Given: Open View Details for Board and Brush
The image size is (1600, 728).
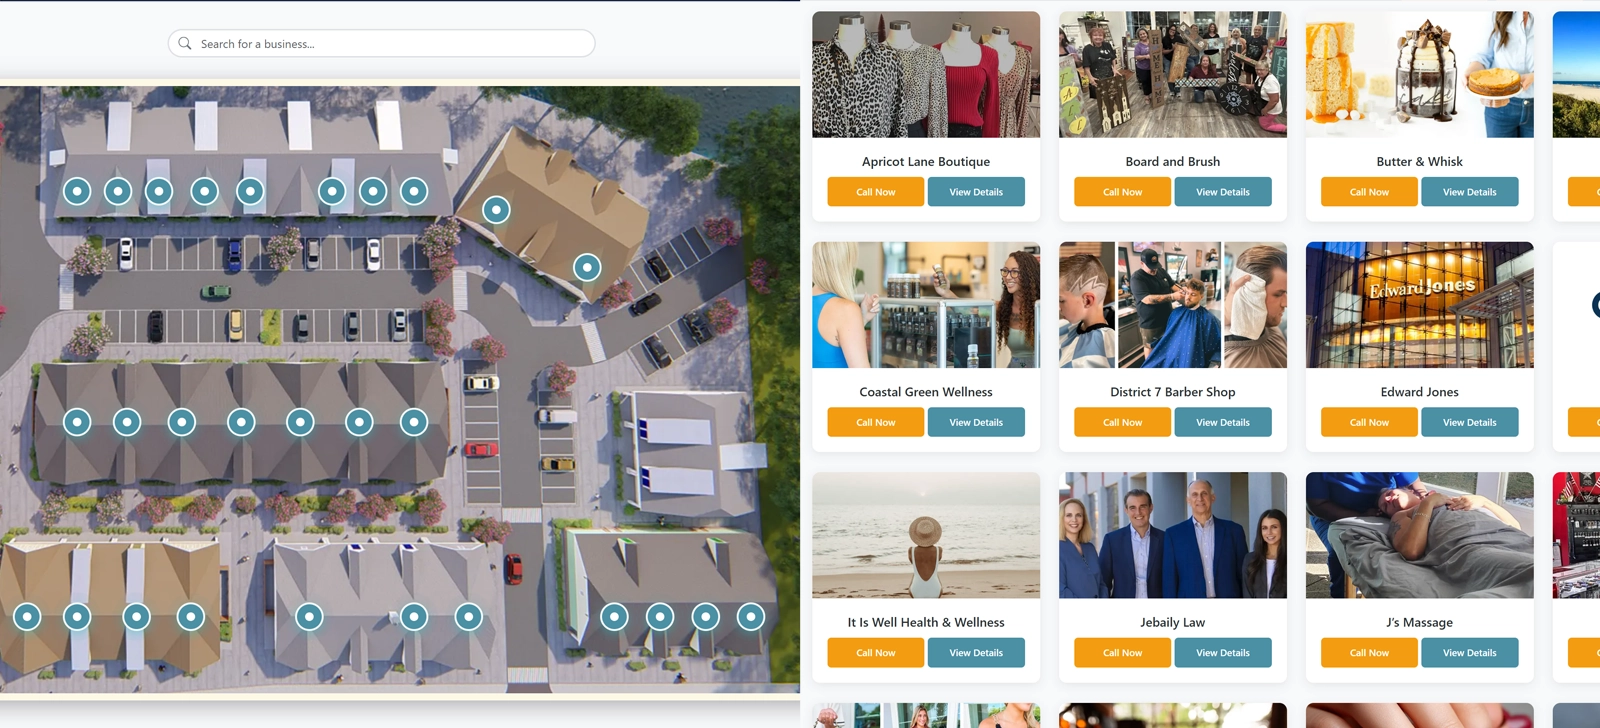Looking at the screenshot, I should coord(1223,192).
